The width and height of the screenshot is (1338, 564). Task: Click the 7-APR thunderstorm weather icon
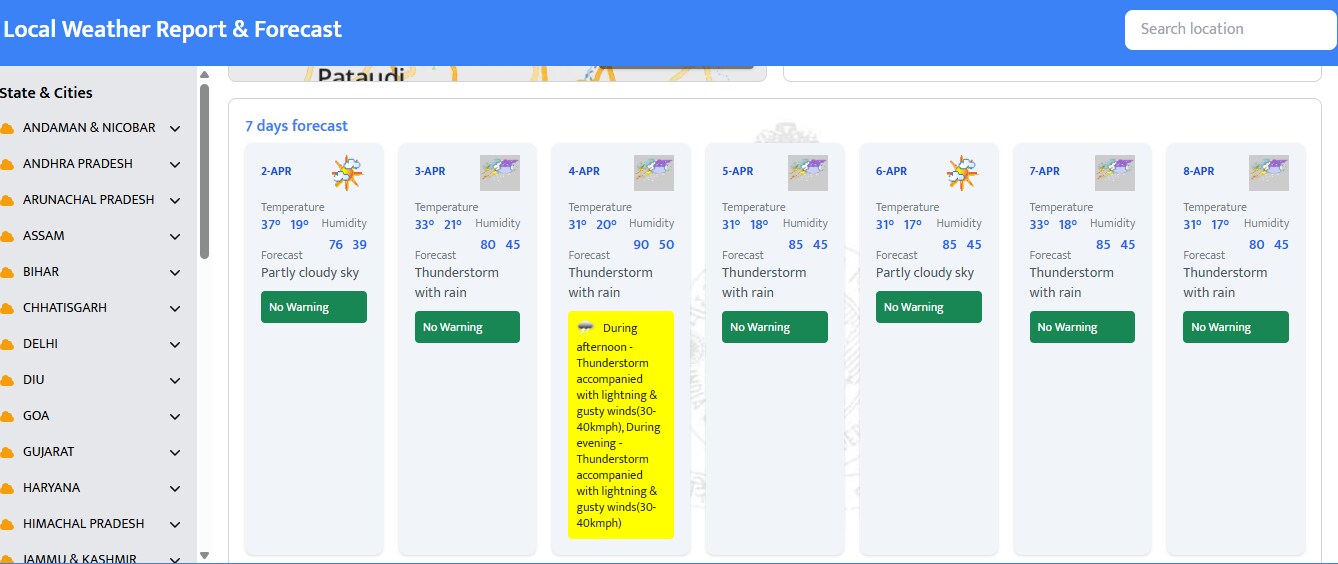pyautogui.click(x=1115, y=173)
